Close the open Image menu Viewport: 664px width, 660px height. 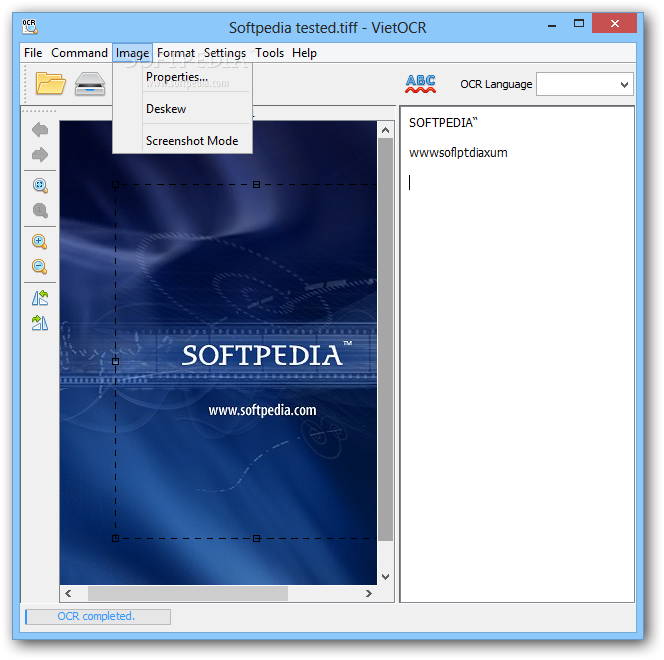(x=132, y=53)
